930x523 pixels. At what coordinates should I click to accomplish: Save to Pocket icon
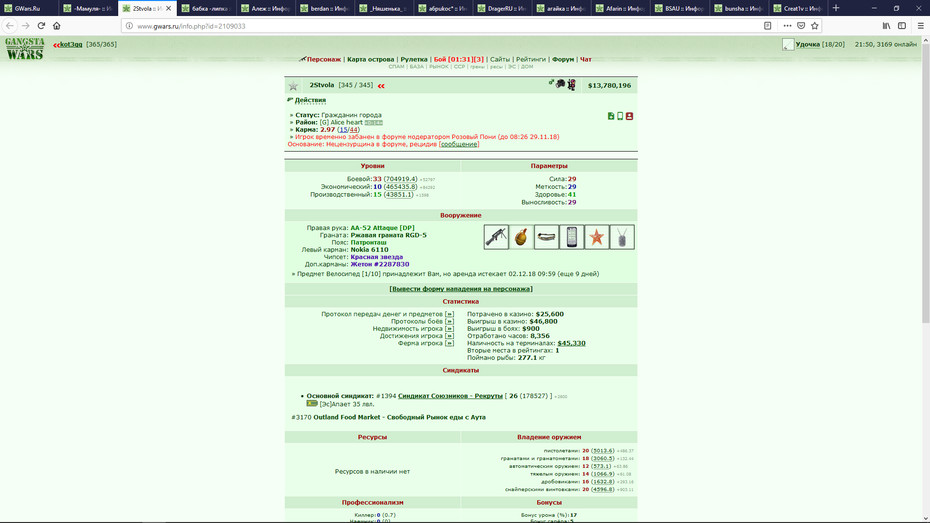801,25
